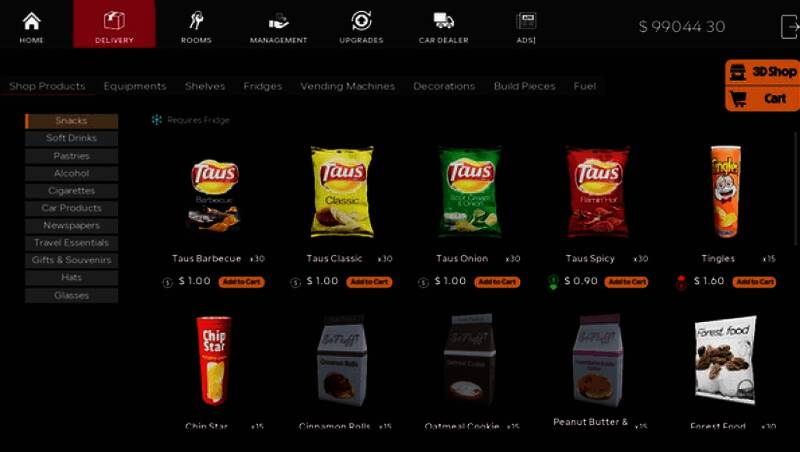This screenshot has height=452, width=800.
Task: Select the Soft Drinks category
Action: coord(71,138)
